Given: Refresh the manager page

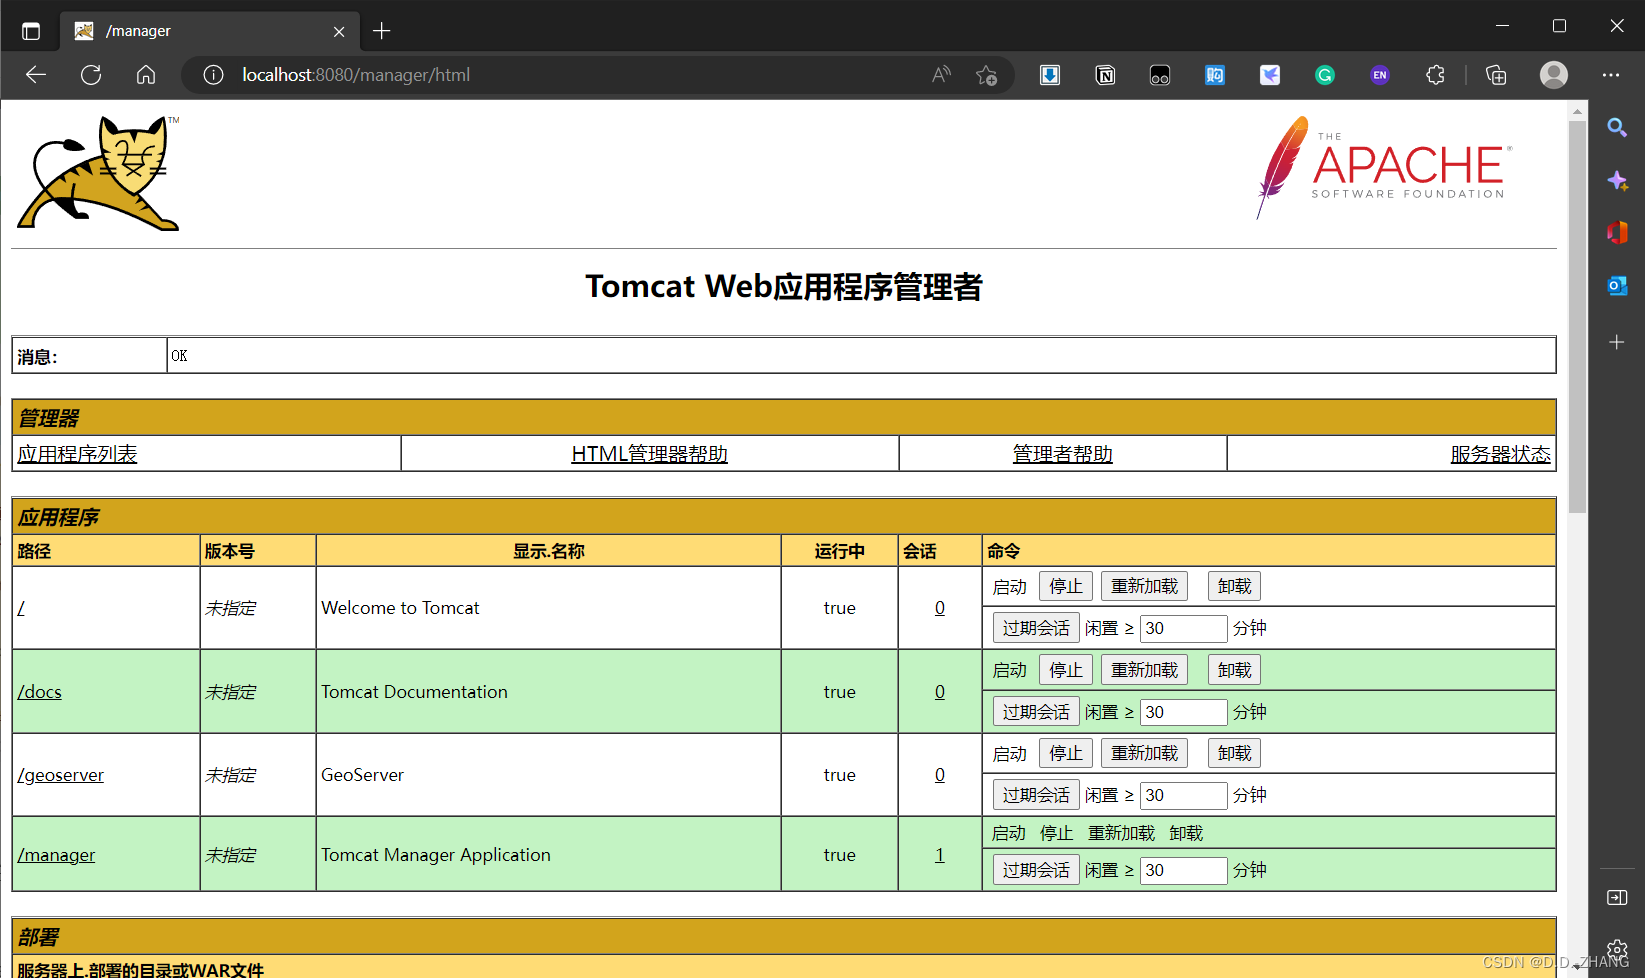Looking at the screenshot, I should tap(91, 75).
